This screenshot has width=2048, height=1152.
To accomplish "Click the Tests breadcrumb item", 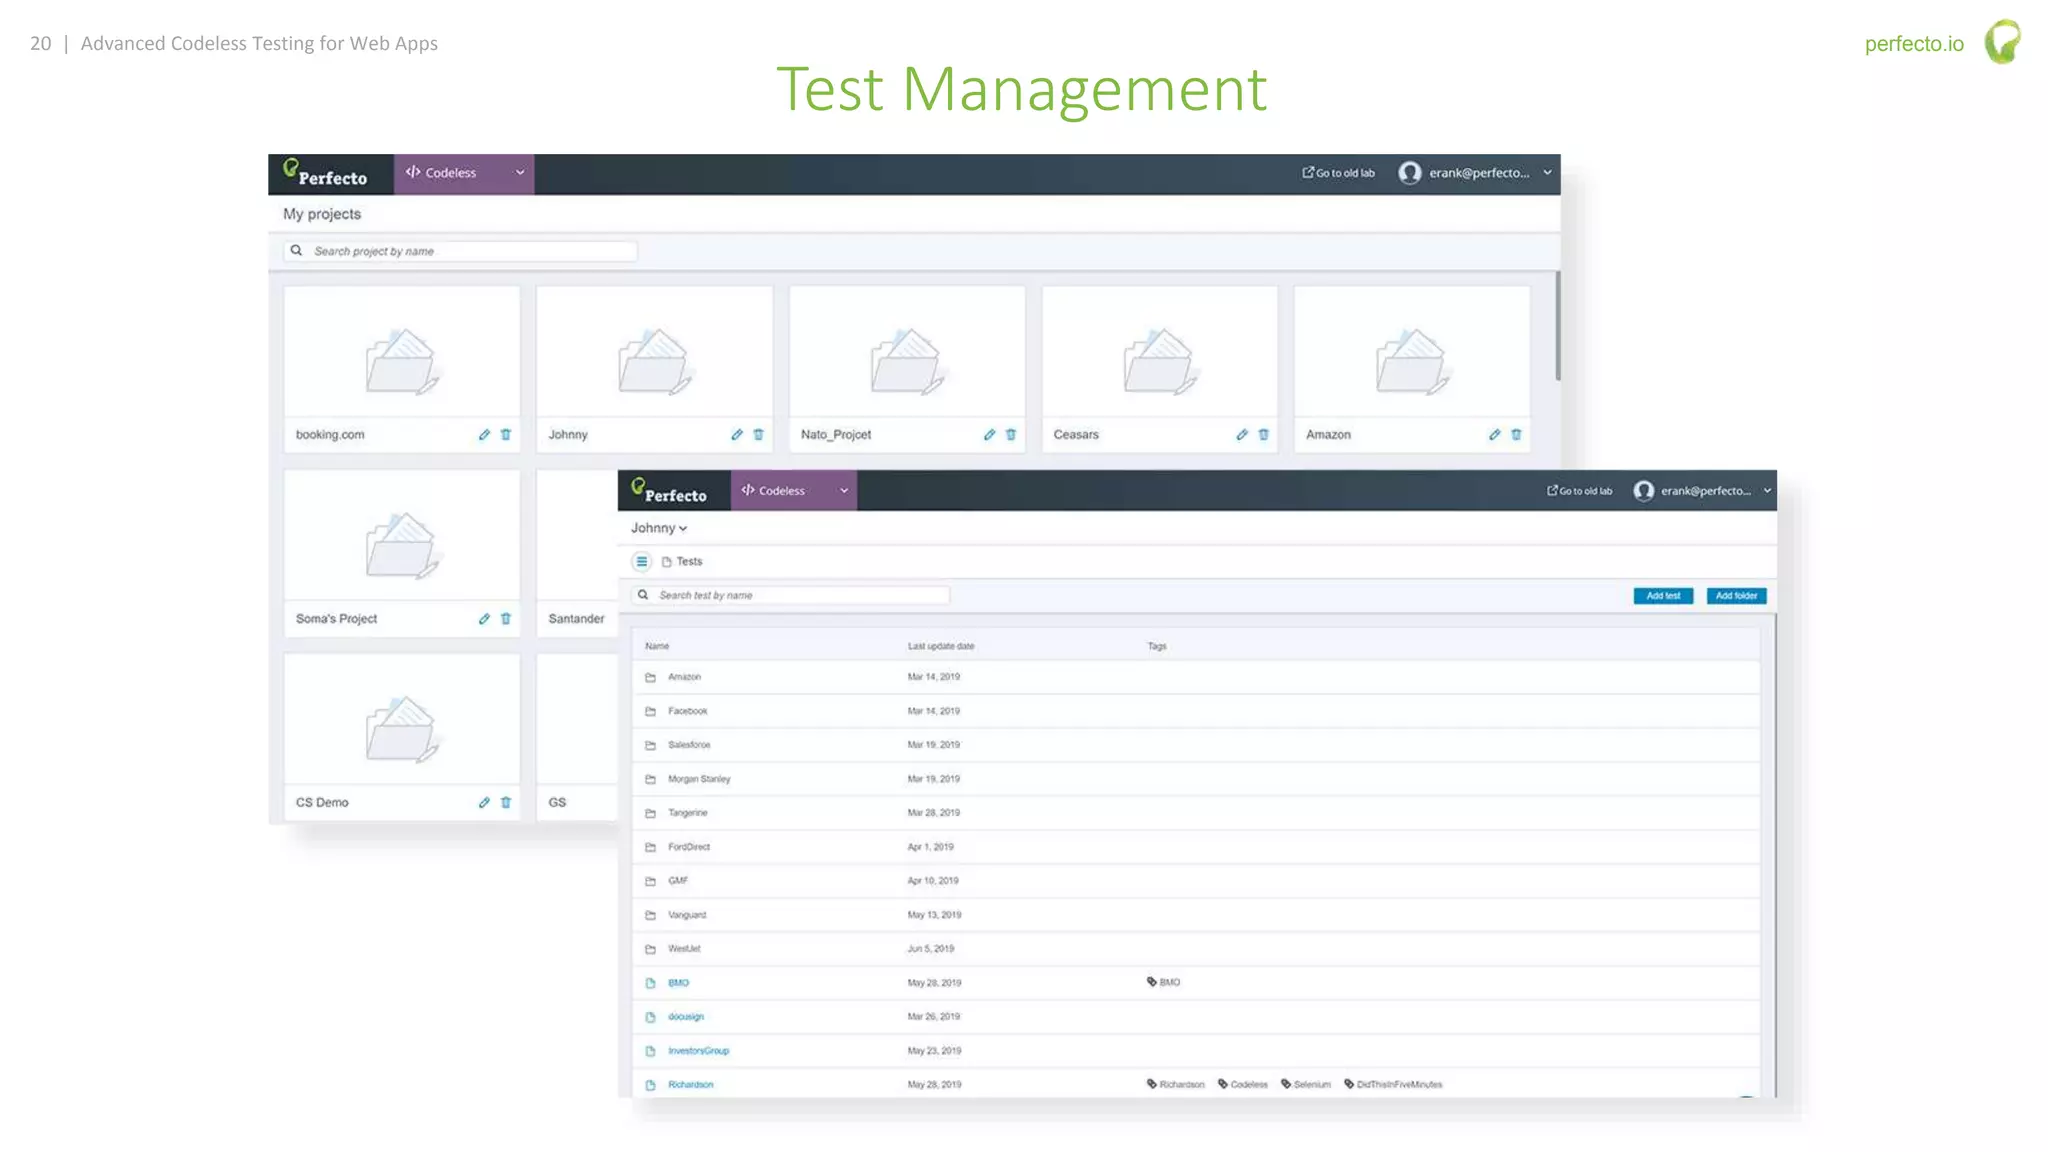I will pos(682,561).
